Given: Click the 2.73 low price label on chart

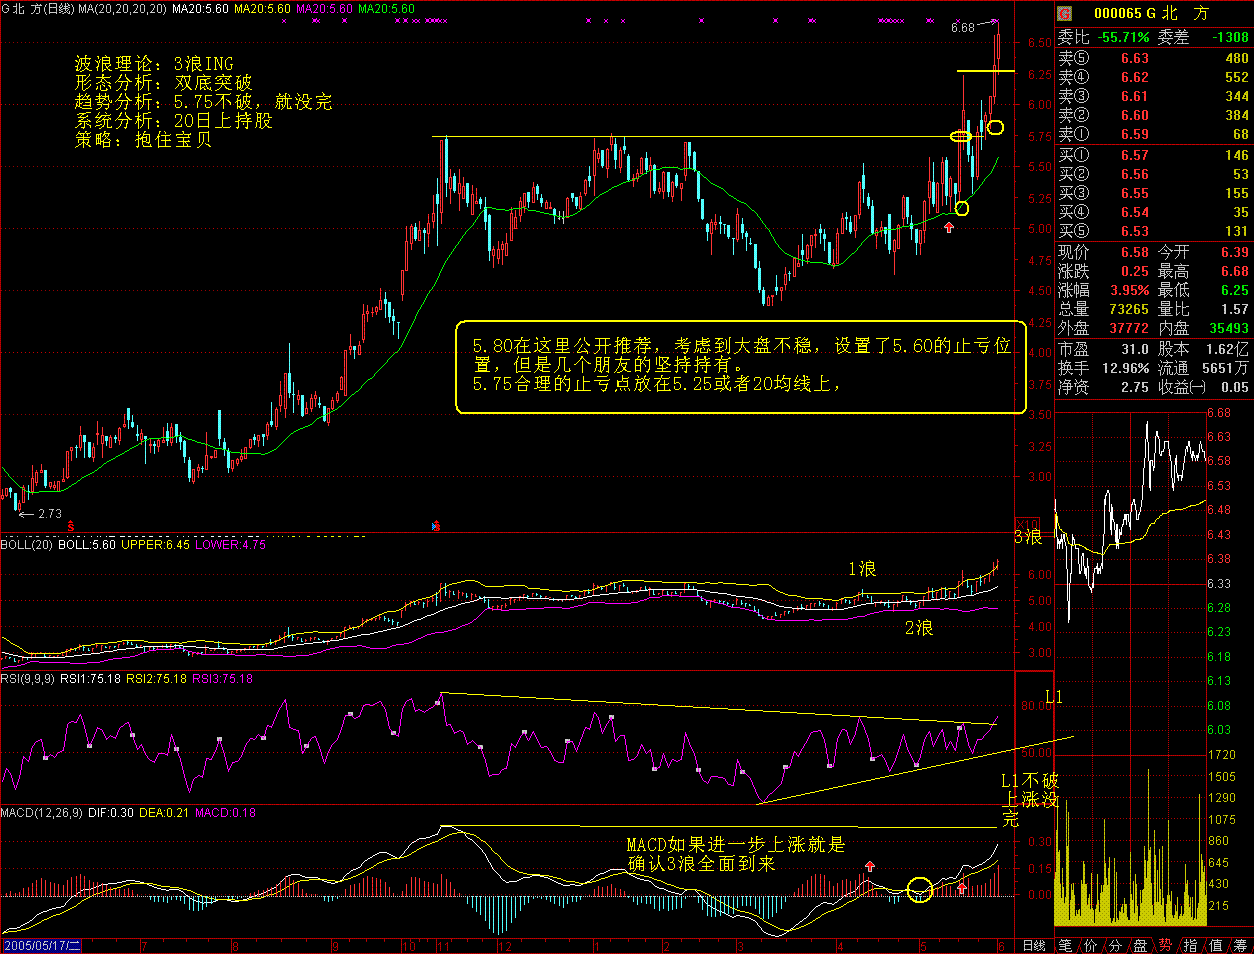Looking at the screenshot, I should tap(50, 514).
